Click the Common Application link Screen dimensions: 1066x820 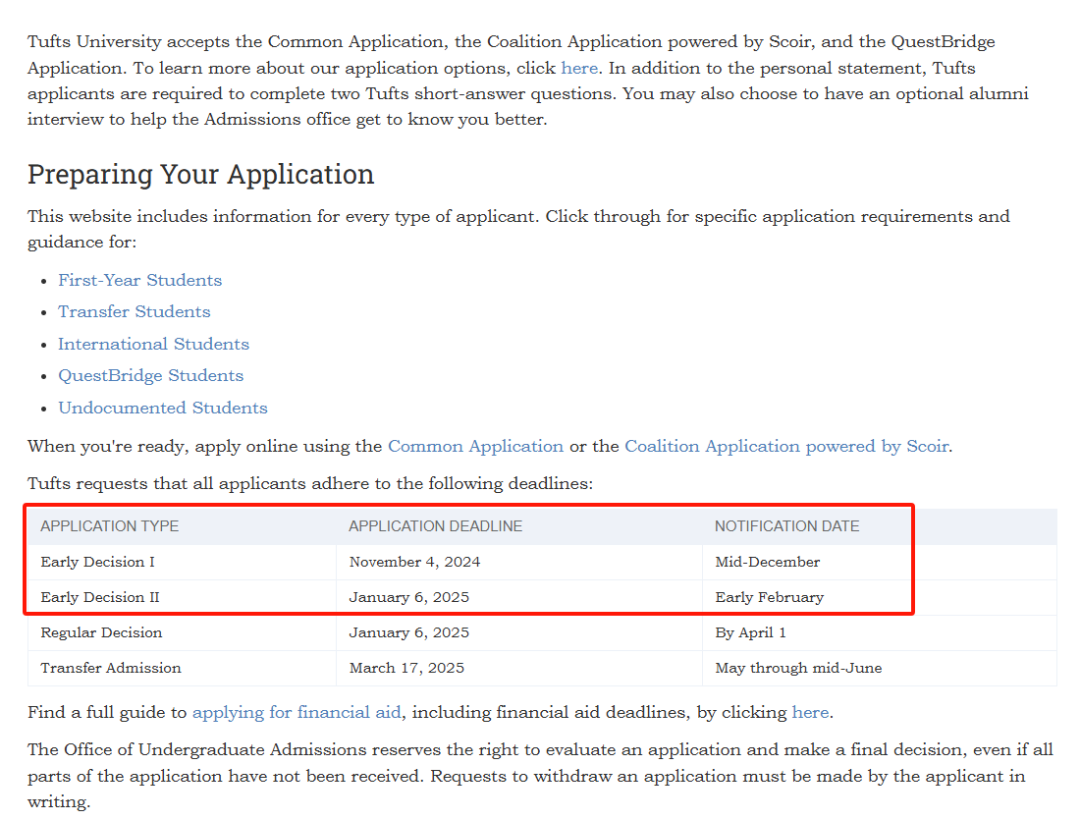(x=476, y=446)
